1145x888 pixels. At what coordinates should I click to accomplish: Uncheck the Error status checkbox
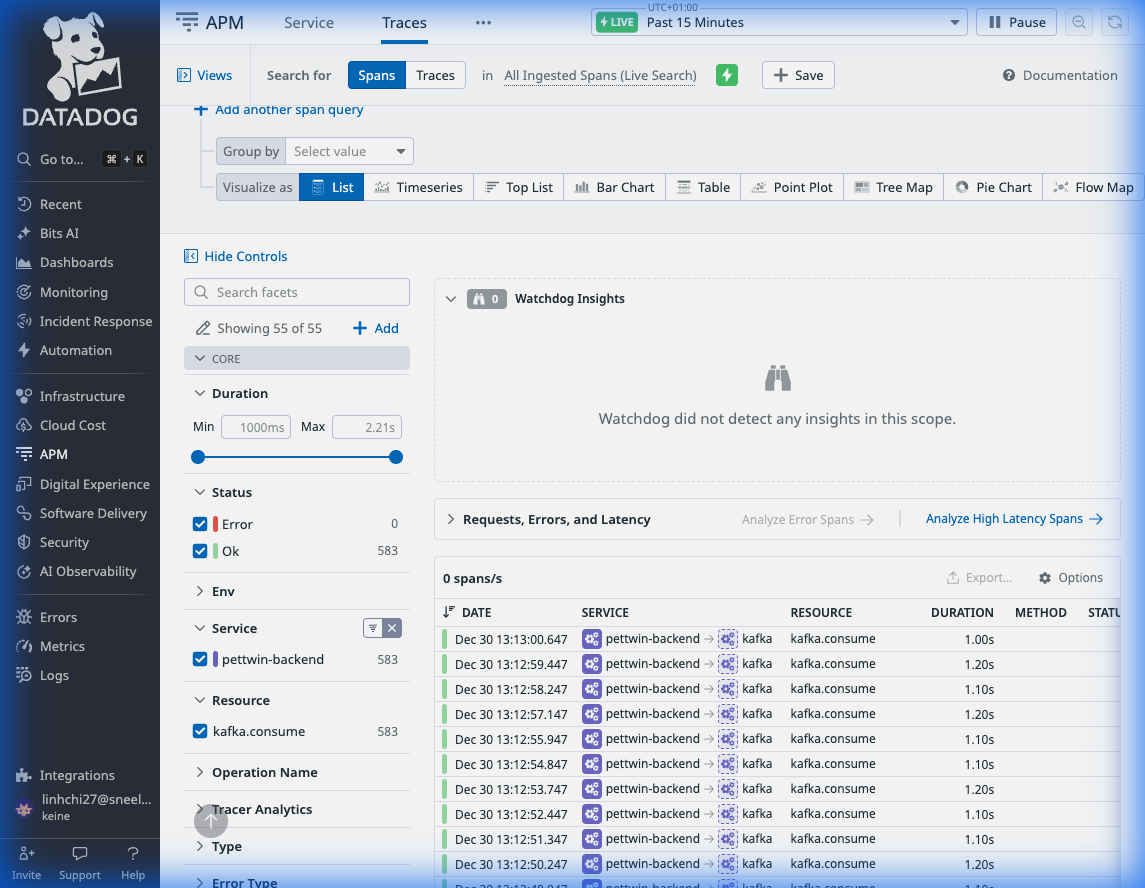pos(200,524)
